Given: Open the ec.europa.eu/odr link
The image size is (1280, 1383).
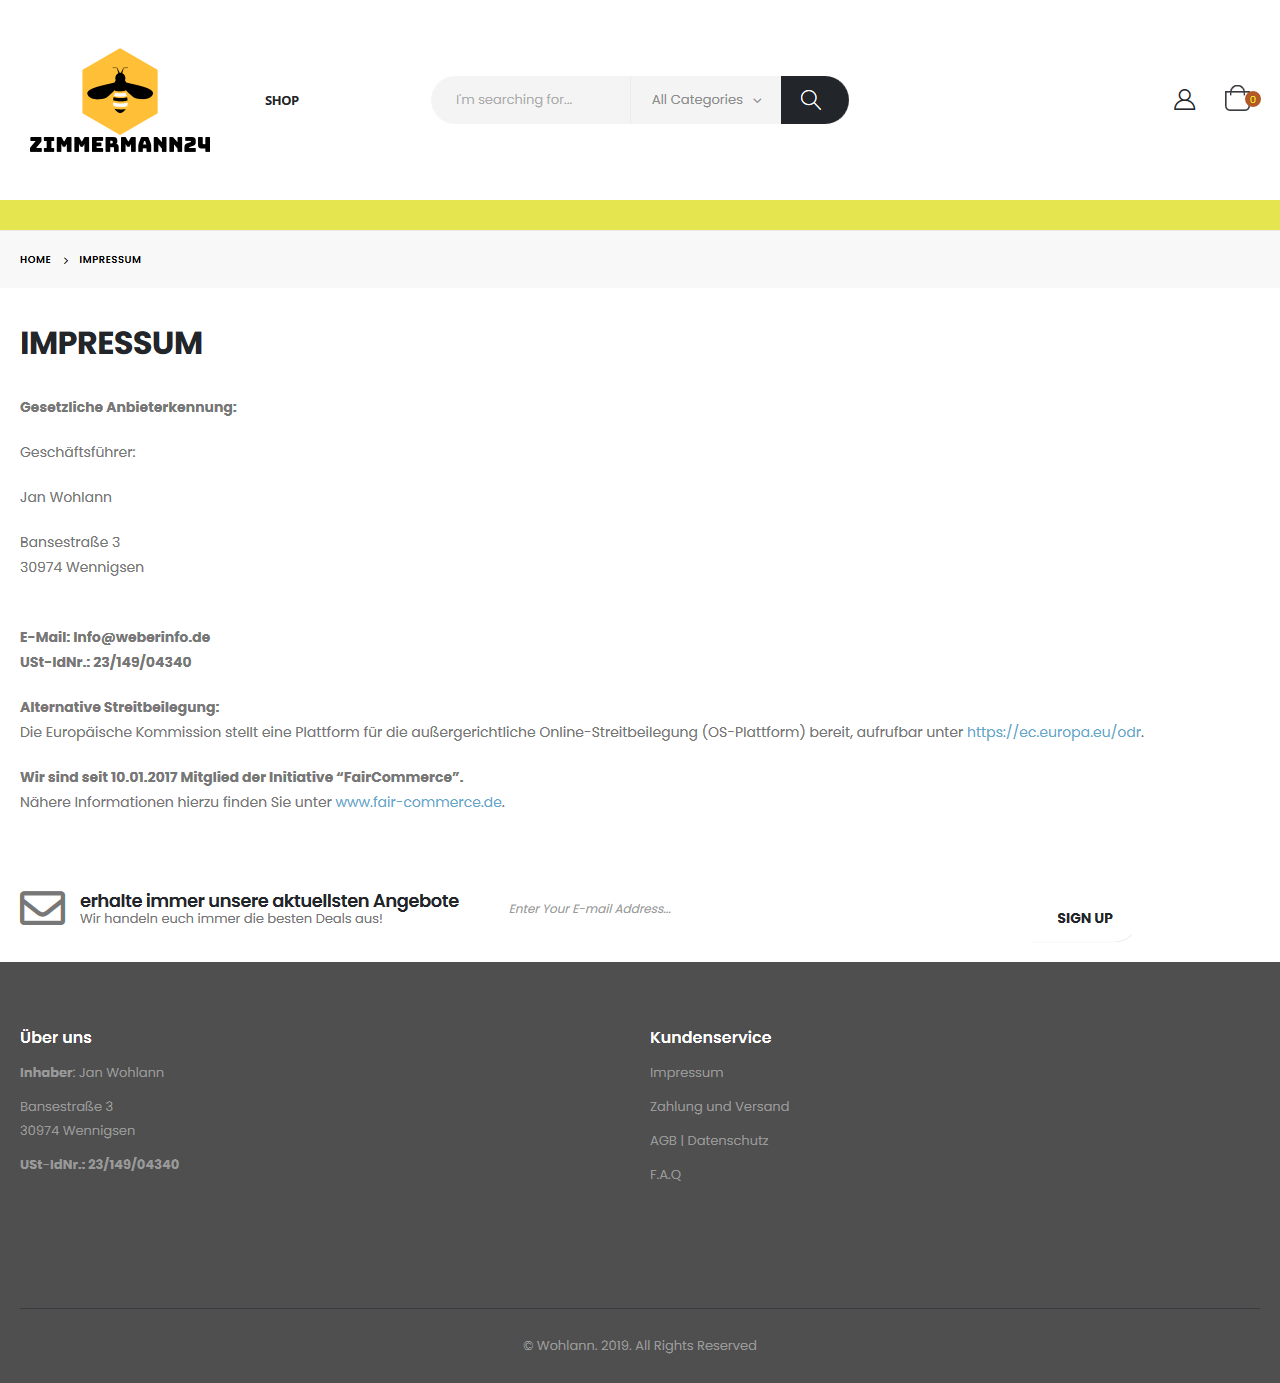Looking at the screenshot, I should click(x=1054, y=732).
